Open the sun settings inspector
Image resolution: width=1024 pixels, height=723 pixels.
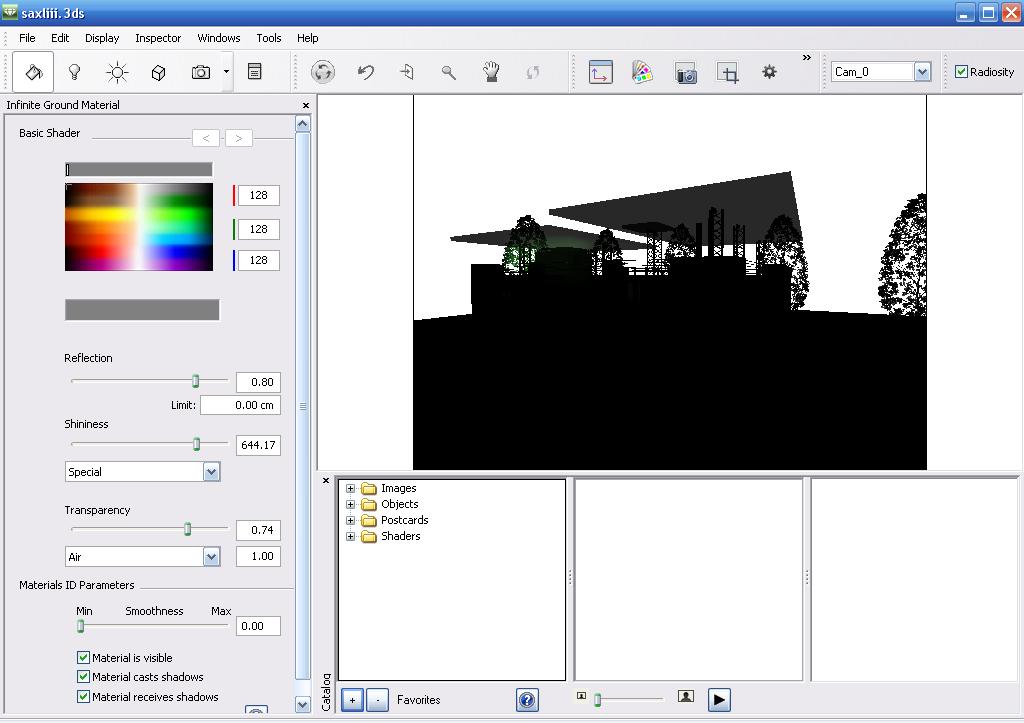(x=117, y=72)
